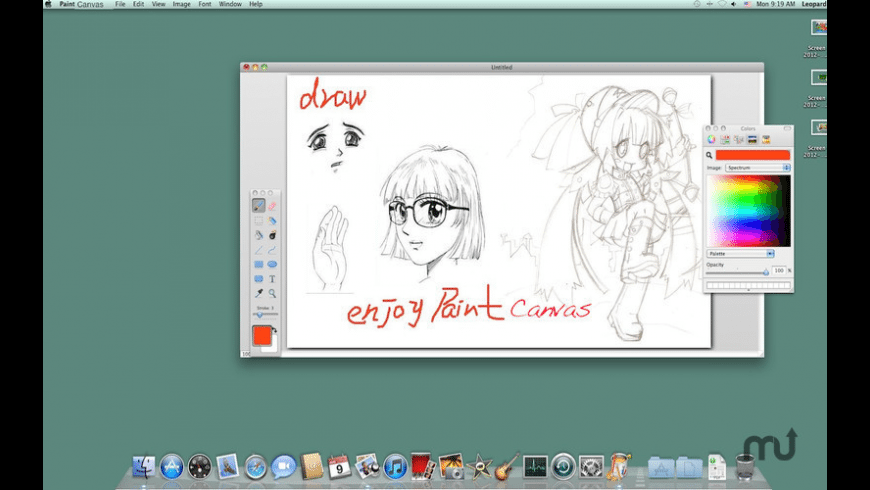Open the Edit menu
870x490 pixels.
click(x=138, y=4)
